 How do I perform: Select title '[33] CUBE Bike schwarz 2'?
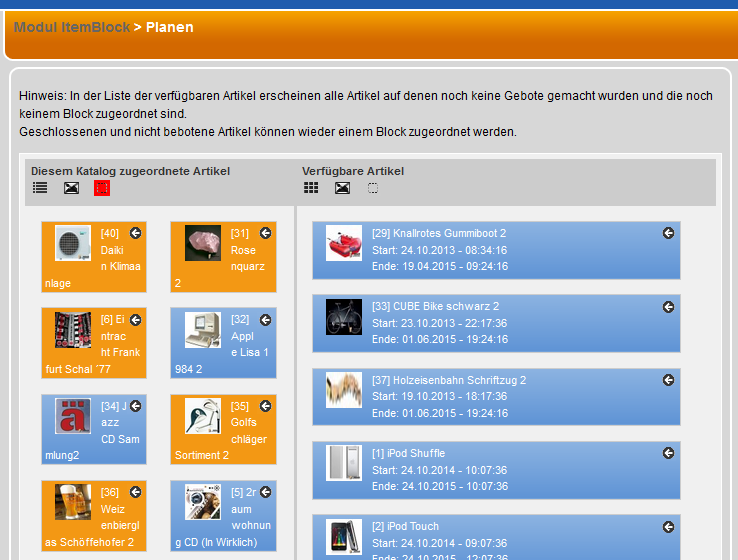pos(435,306)
